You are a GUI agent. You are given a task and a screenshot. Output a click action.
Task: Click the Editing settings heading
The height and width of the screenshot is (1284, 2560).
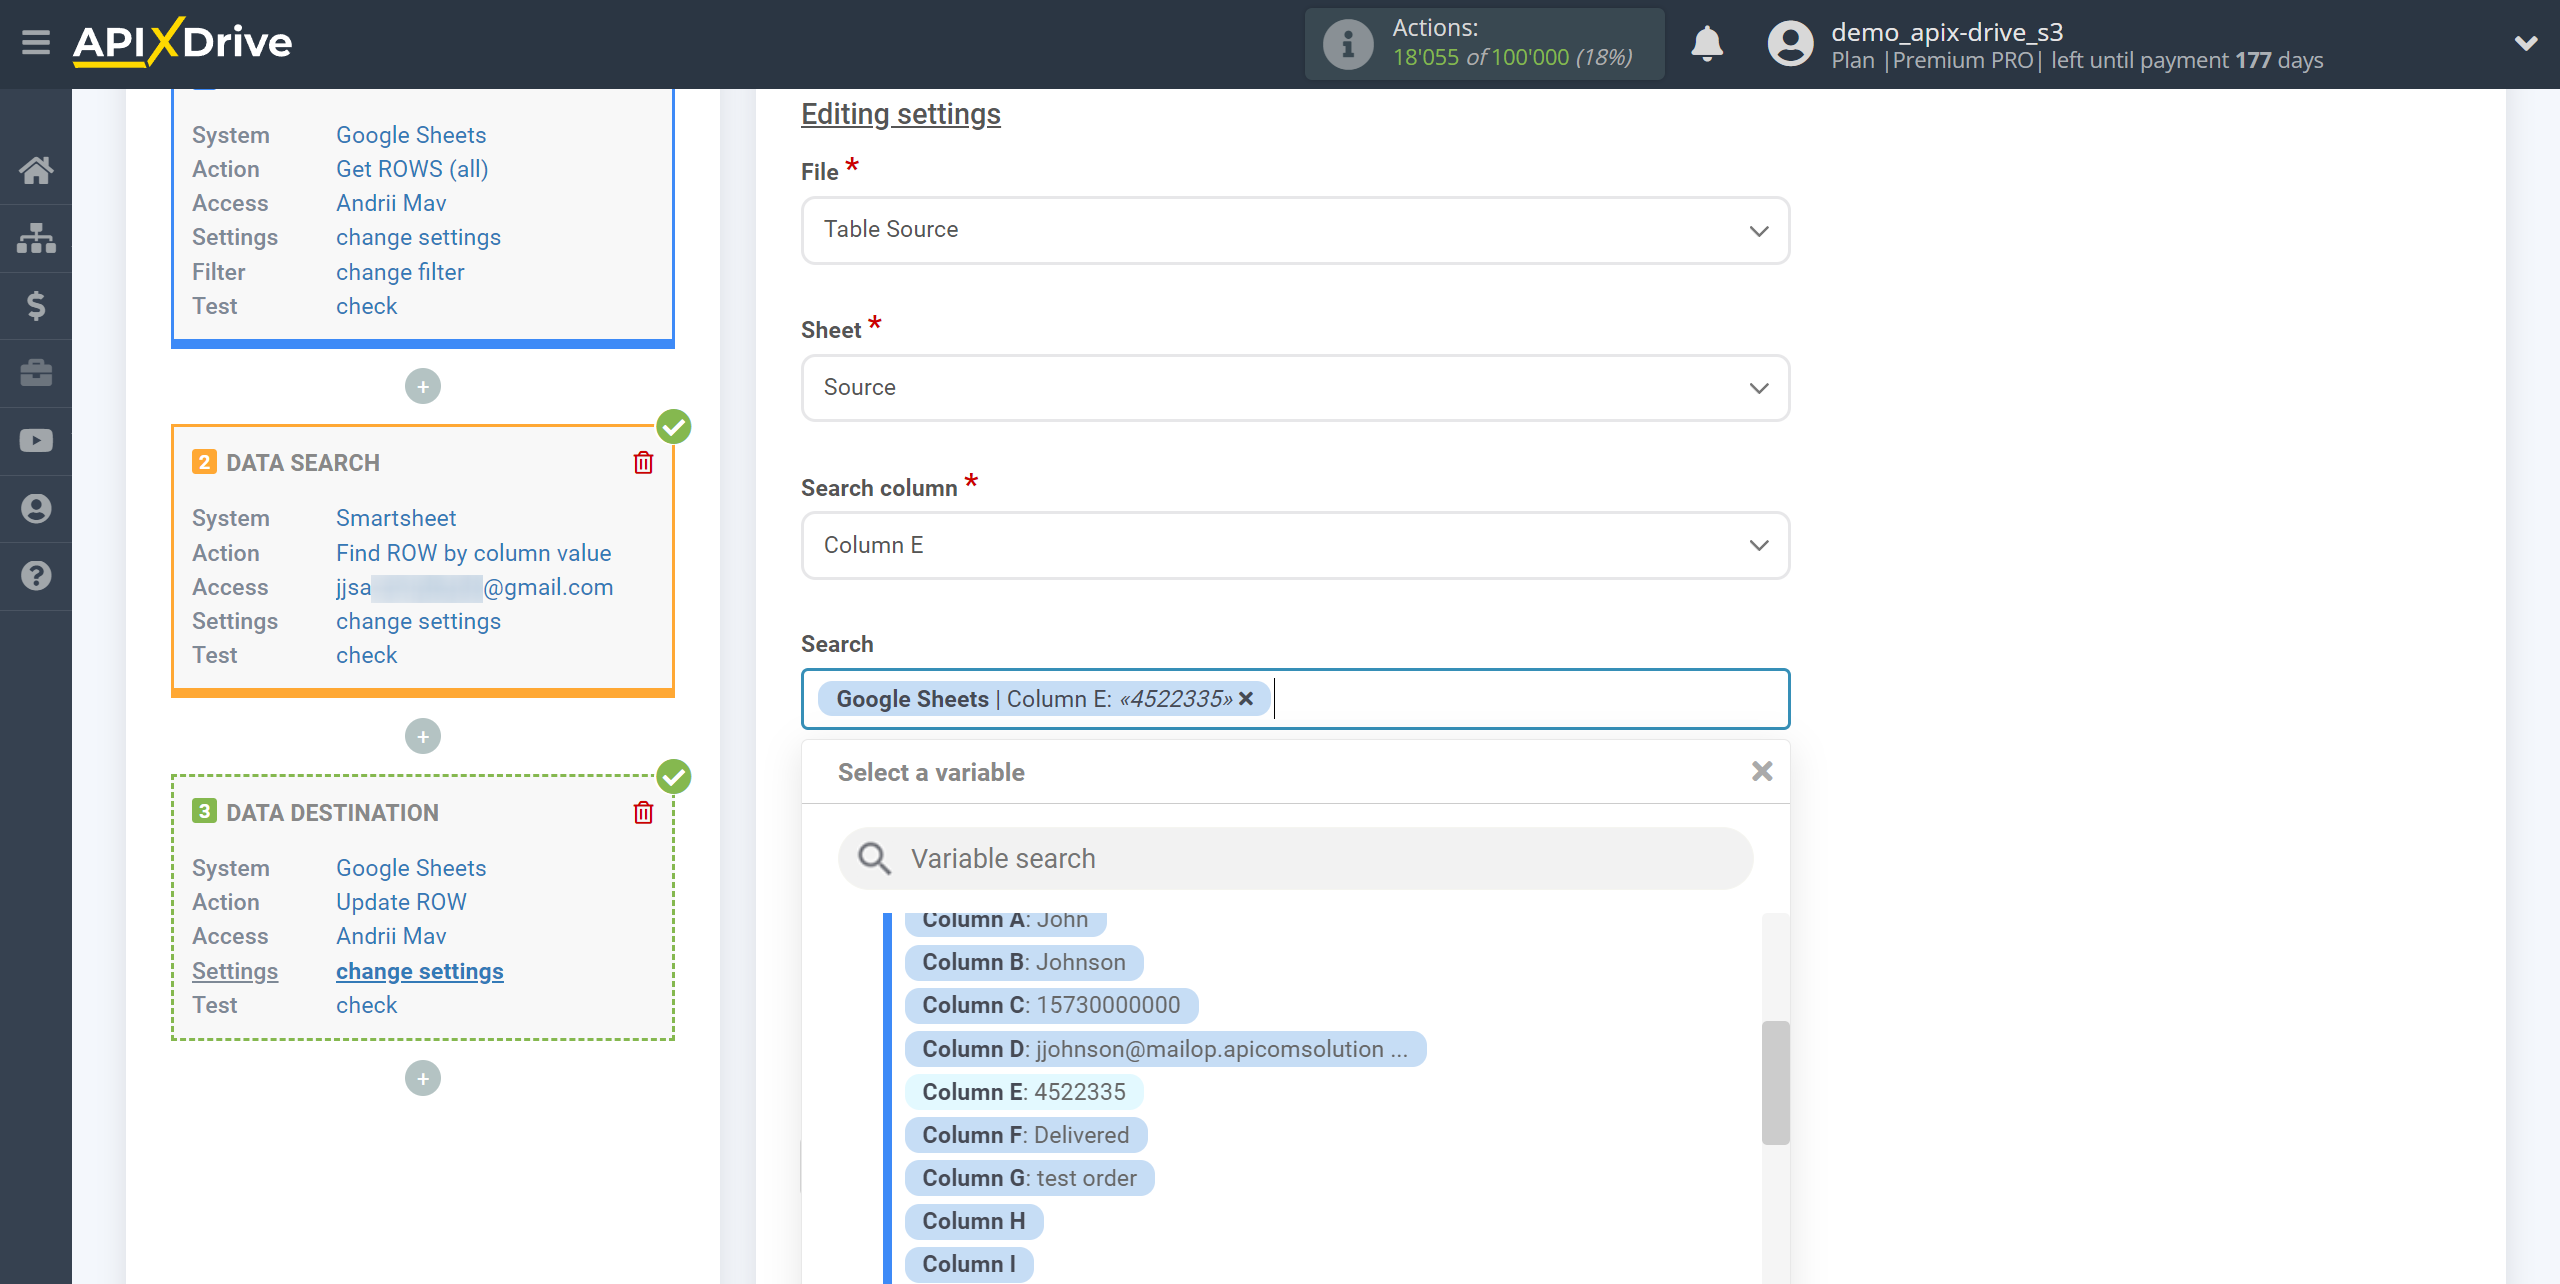coord(901,114)
